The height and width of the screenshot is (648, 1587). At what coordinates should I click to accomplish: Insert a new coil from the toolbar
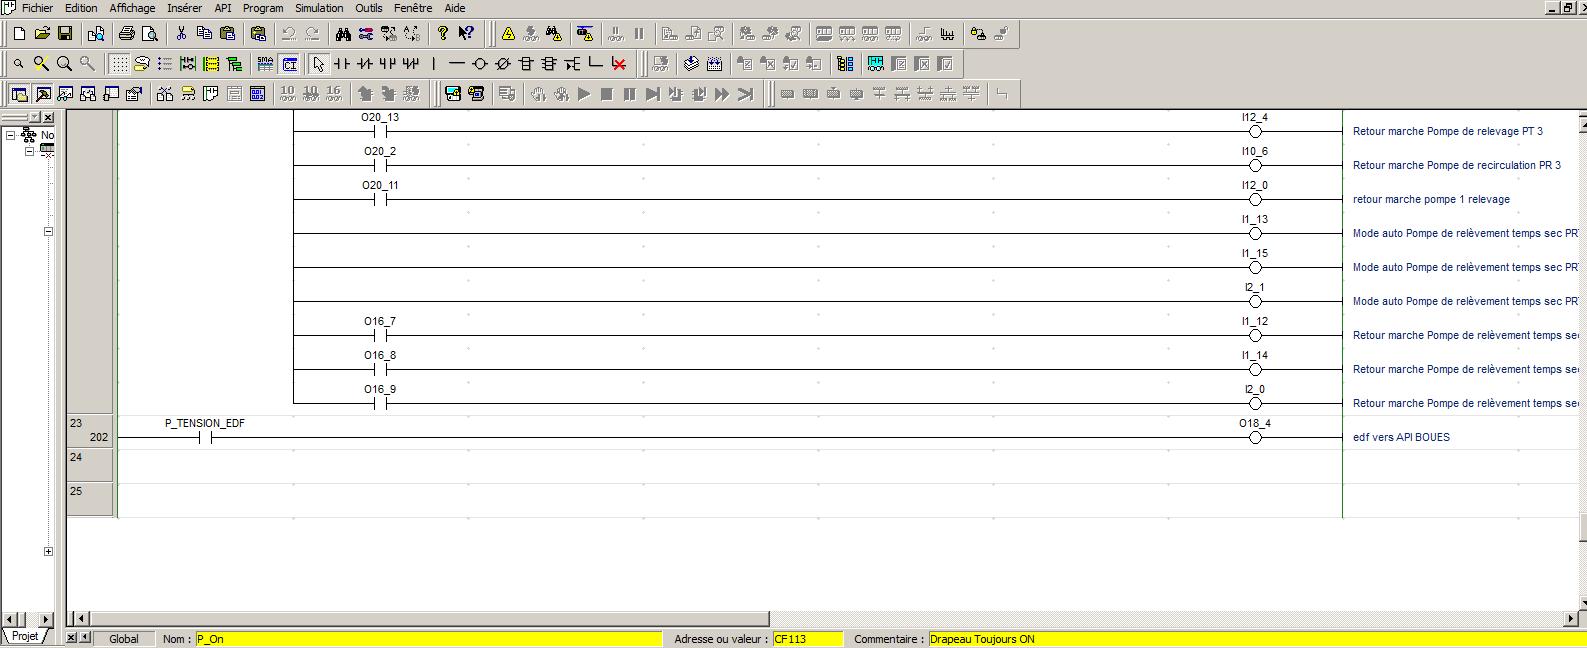coord(480,64)
